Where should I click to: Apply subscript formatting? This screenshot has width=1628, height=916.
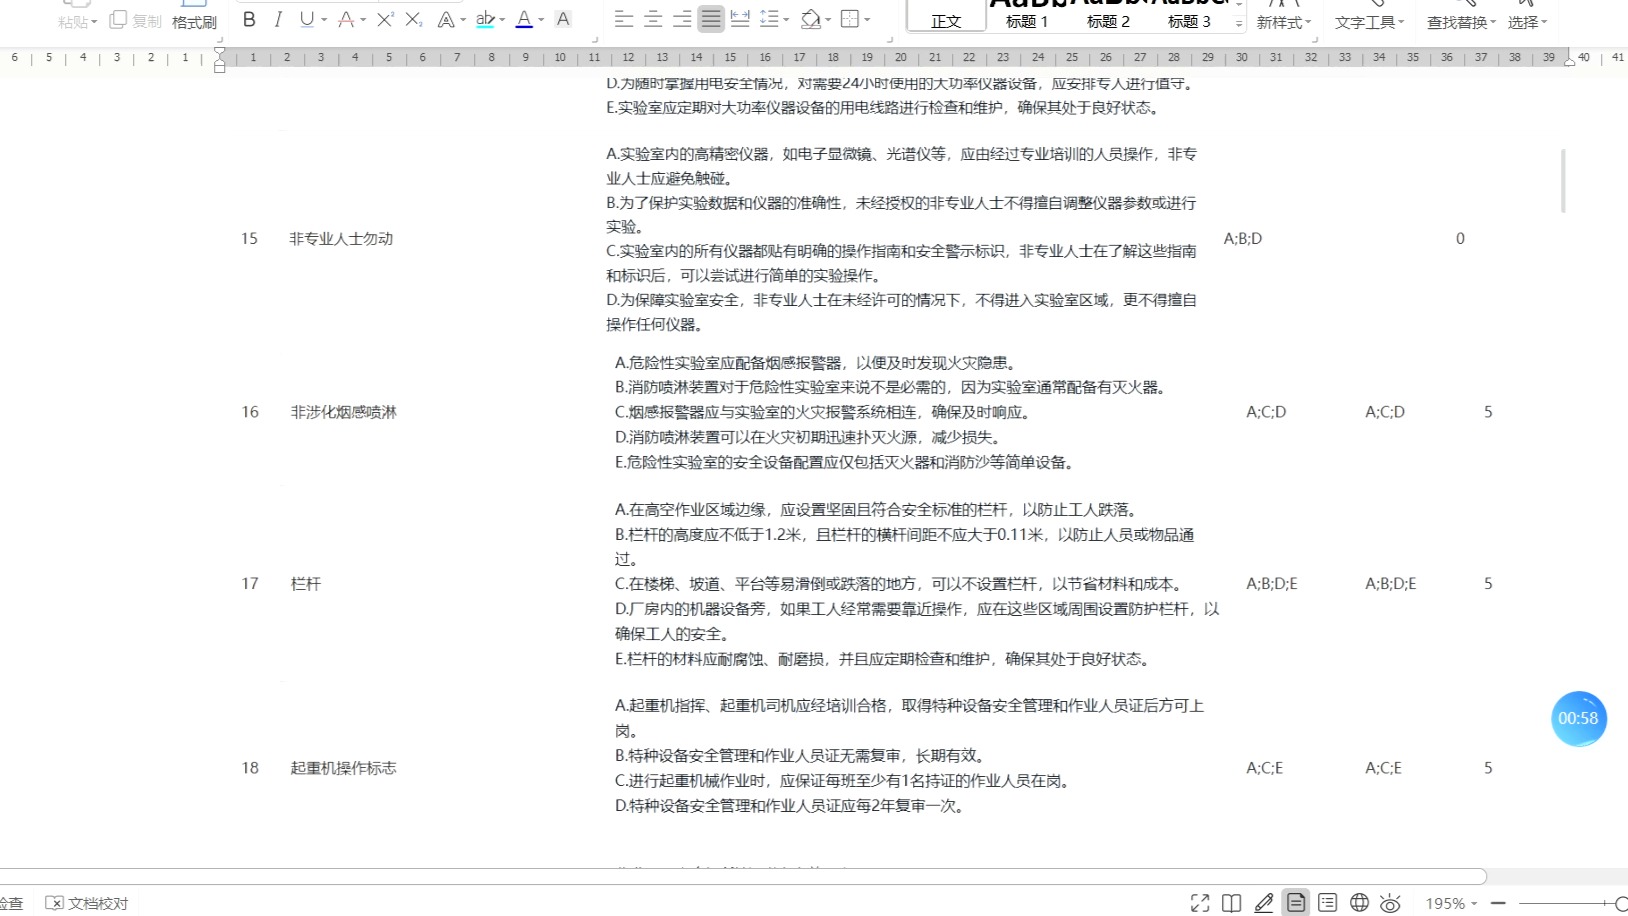click(412, 19)
